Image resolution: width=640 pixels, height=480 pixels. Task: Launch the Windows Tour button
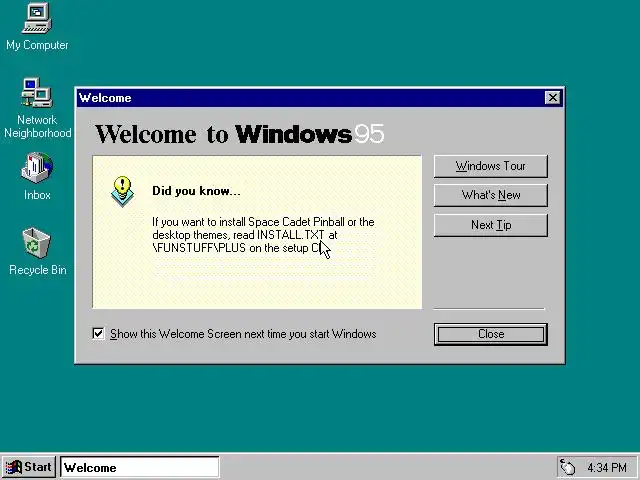point(491,166)
